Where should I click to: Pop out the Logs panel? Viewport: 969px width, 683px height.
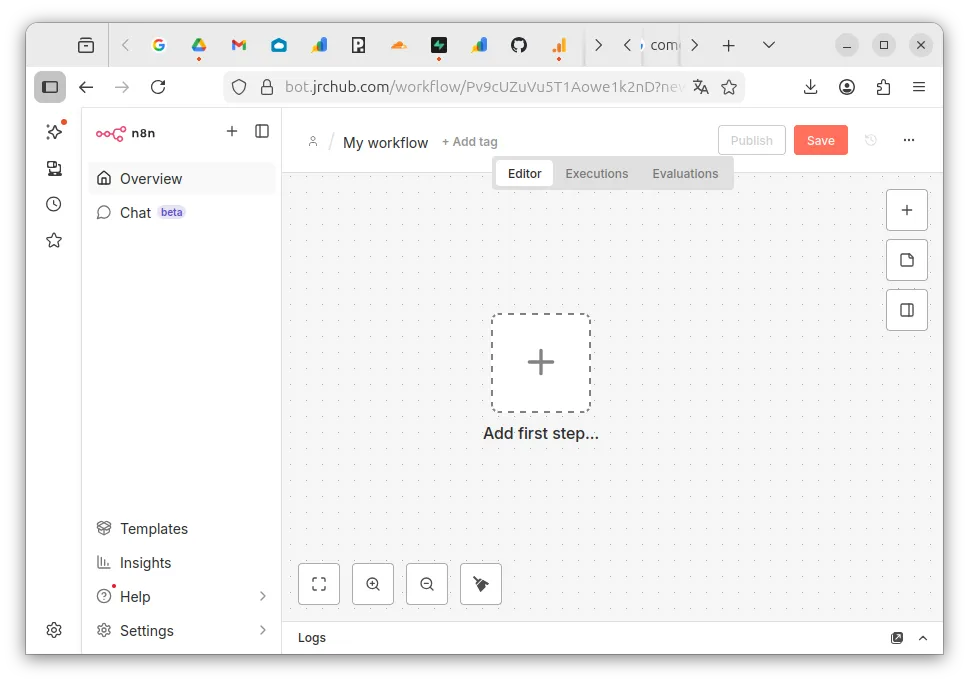pos(897,638)
